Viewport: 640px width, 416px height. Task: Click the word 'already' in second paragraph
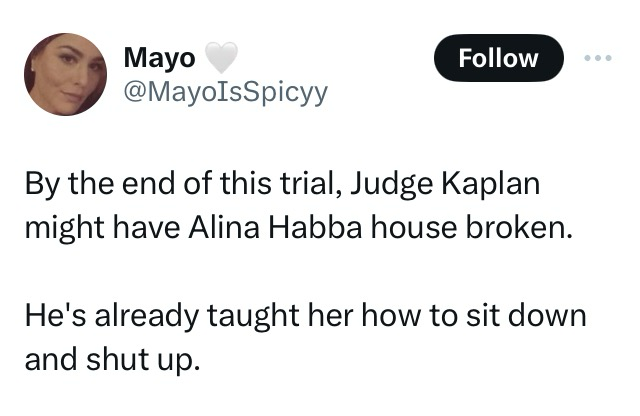(x=147, y=316)
